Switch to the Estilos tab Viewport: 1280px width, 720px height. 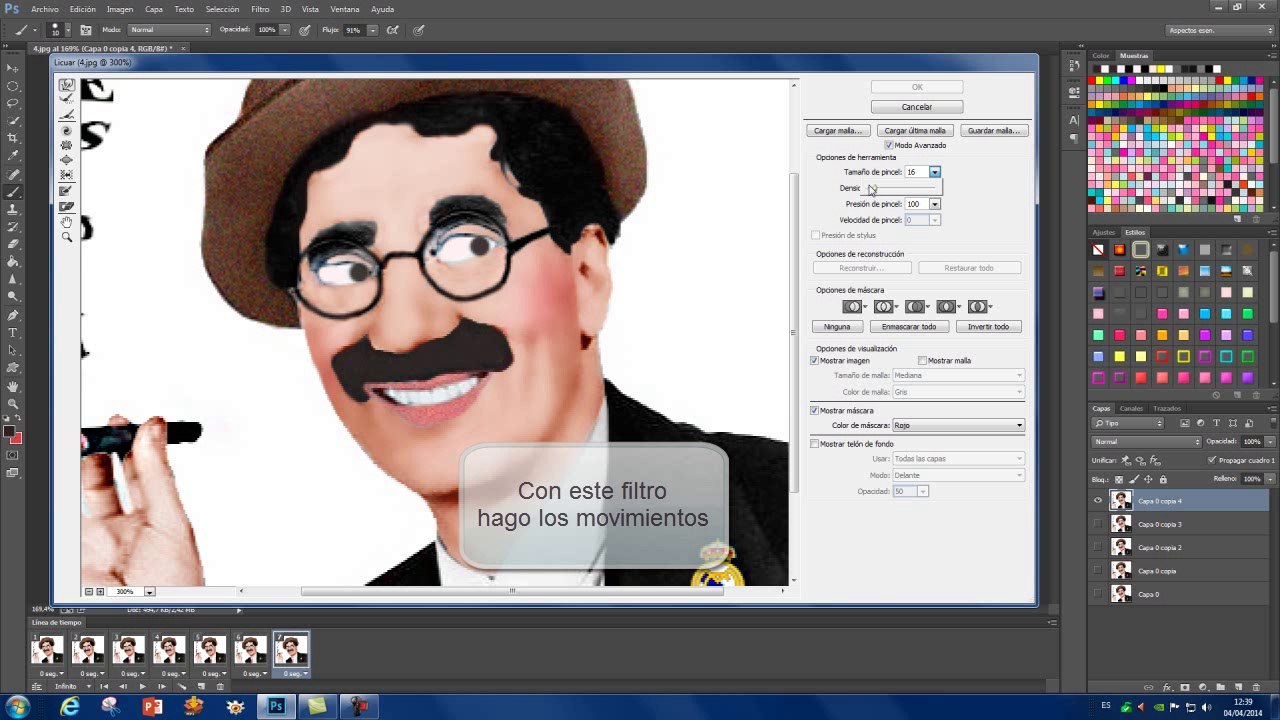point(1135,232)
